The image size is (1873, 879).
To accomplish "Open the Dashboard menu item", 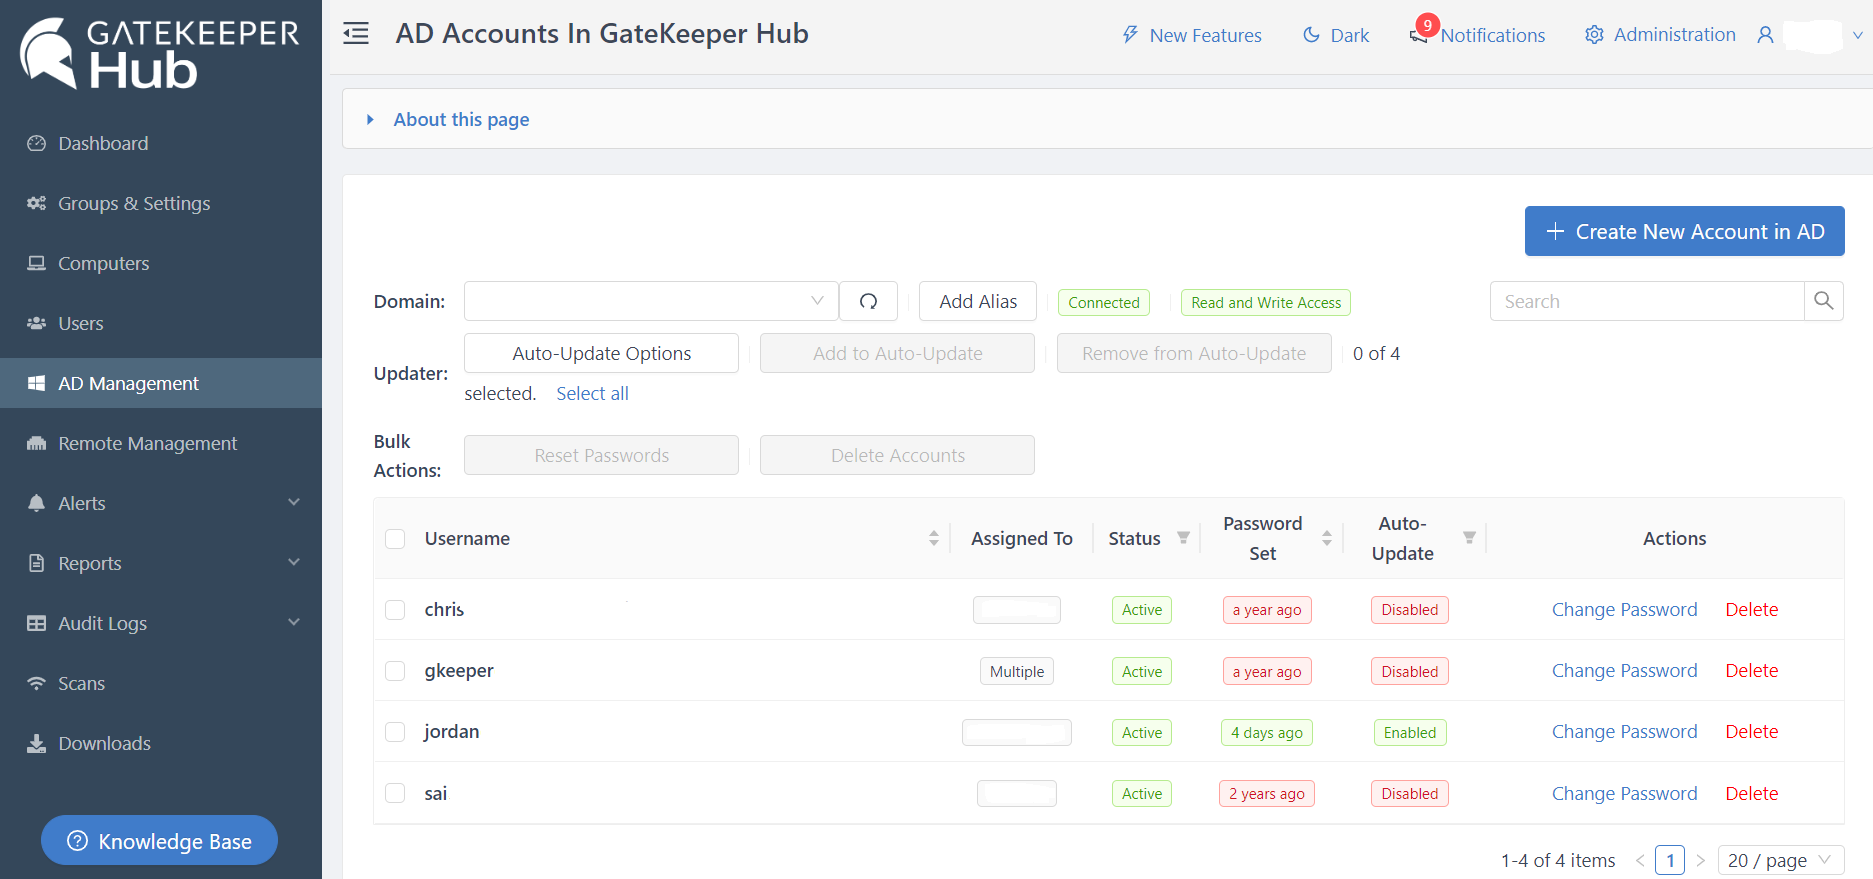I will tap(161, 143).
